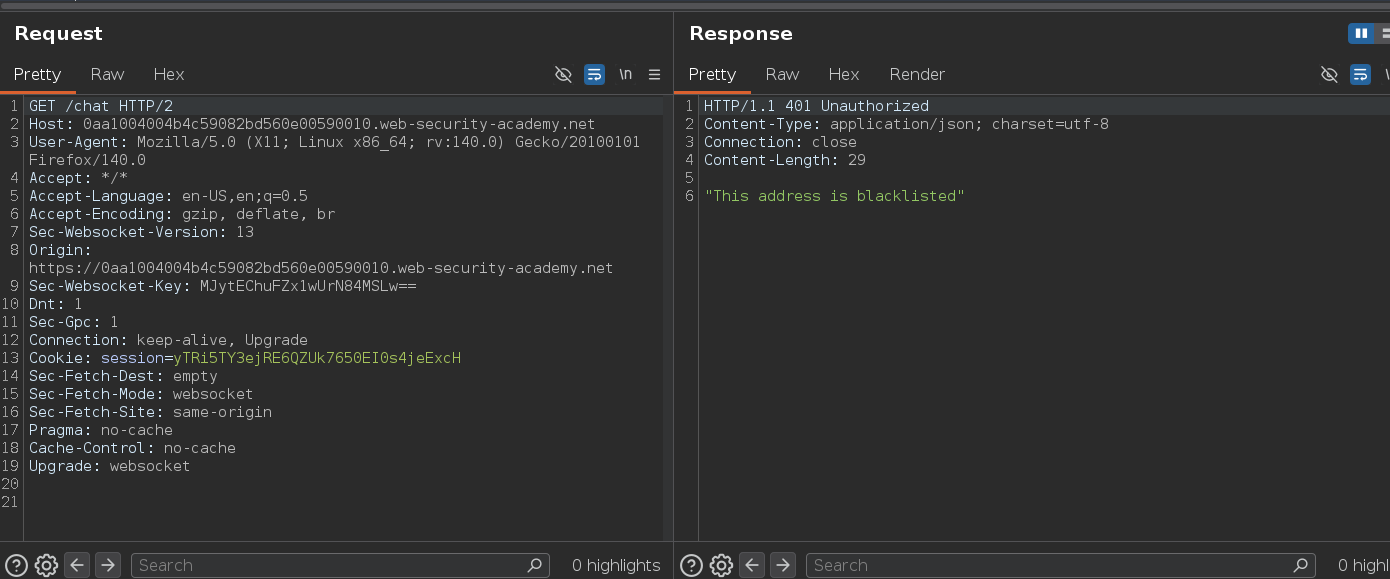This screenshot has height=579, width=1390.
Task: Click the Accept-Language header line
Action: [168, 196]
